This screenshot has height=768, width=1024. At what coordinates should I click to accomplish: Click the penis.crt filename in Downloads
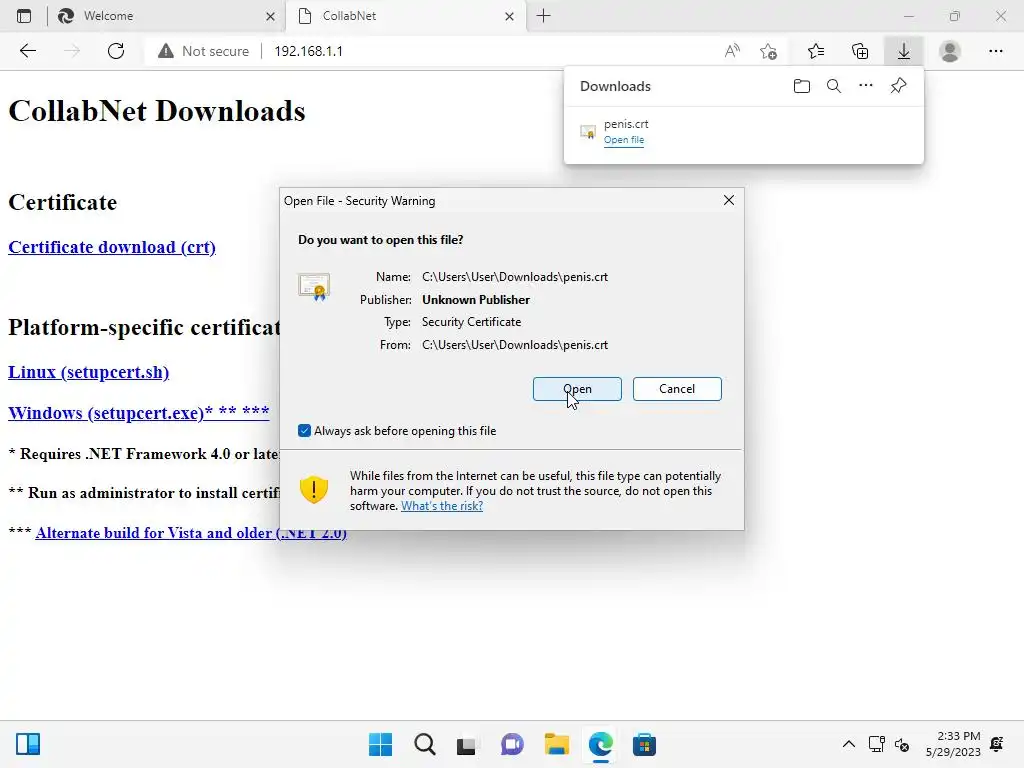tap(626, 124)
